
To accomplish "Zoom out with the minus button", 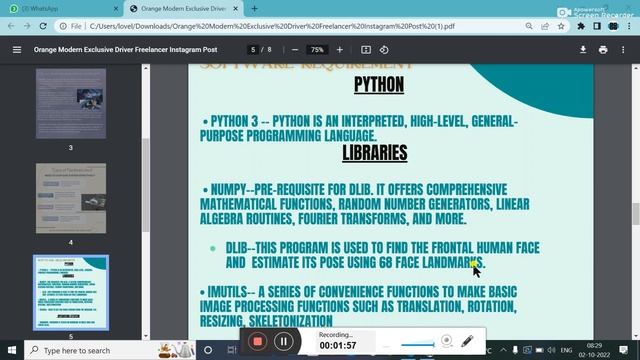I will 295,50.
